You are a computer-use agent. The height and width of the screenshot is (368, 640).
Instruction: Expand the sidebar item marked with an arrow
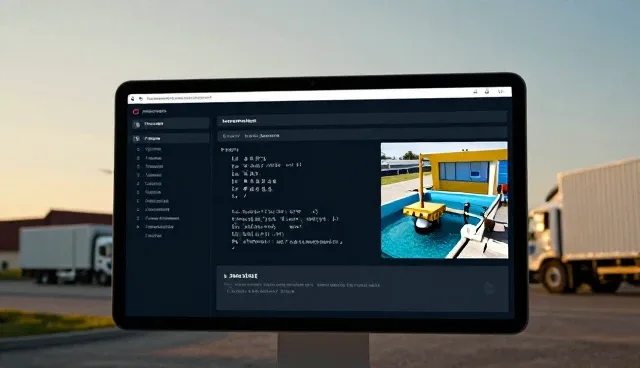click(x=155, y=227)
